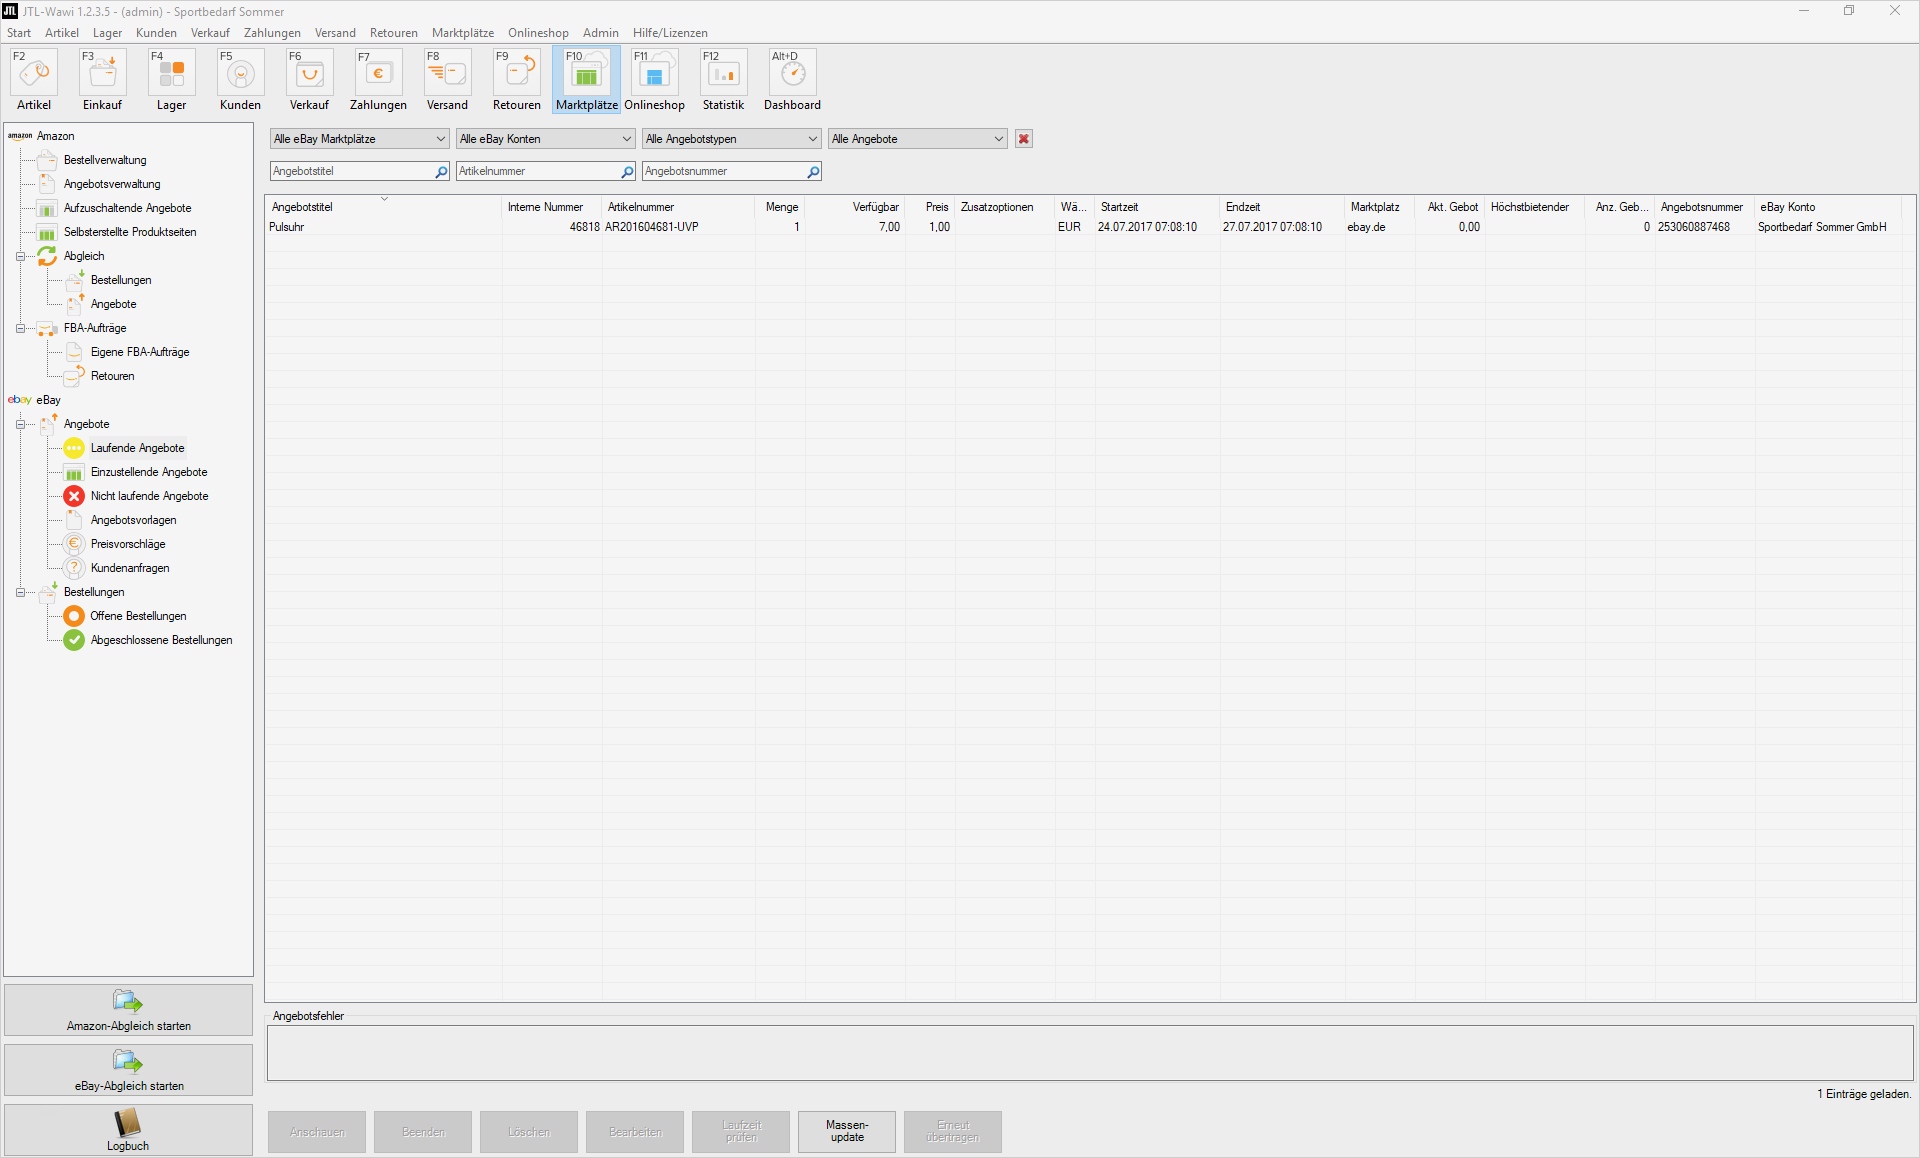Start eBay-Abgleich with button
The height and width of the screenshot is (1158, 1920).
pos(128,1070)
